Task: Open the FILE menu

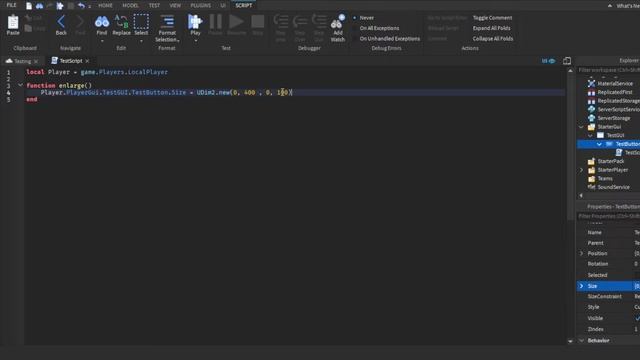Action: [x=11, y=5]
